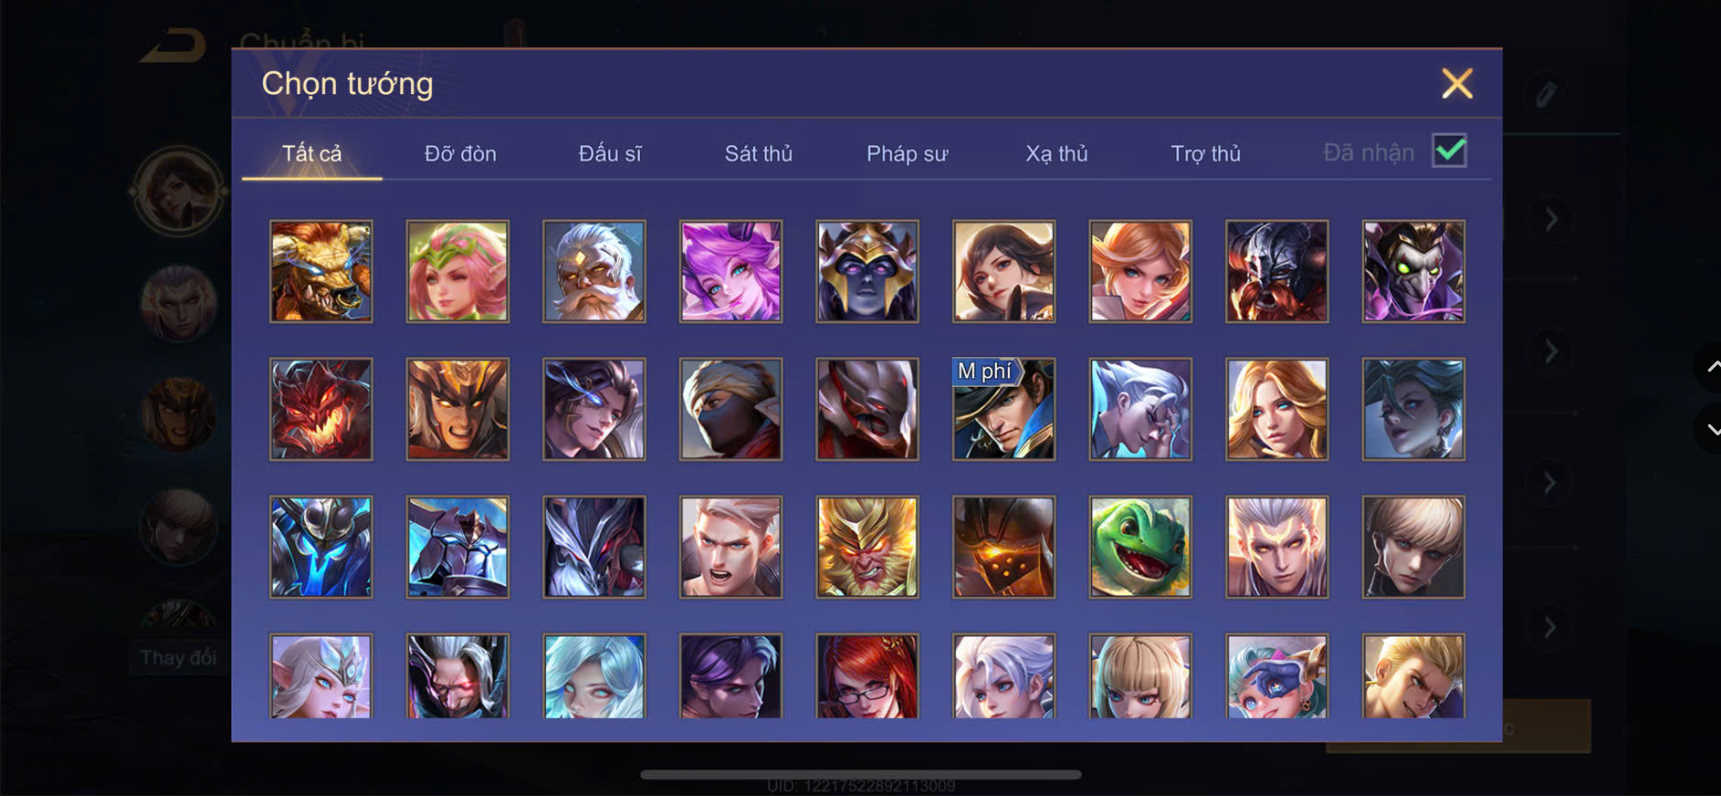Image resolution: width=1721 pixels, height=796 pixels.
Task: Choose the green-eyed purple joker hero
Action: tap(1413, 271)
